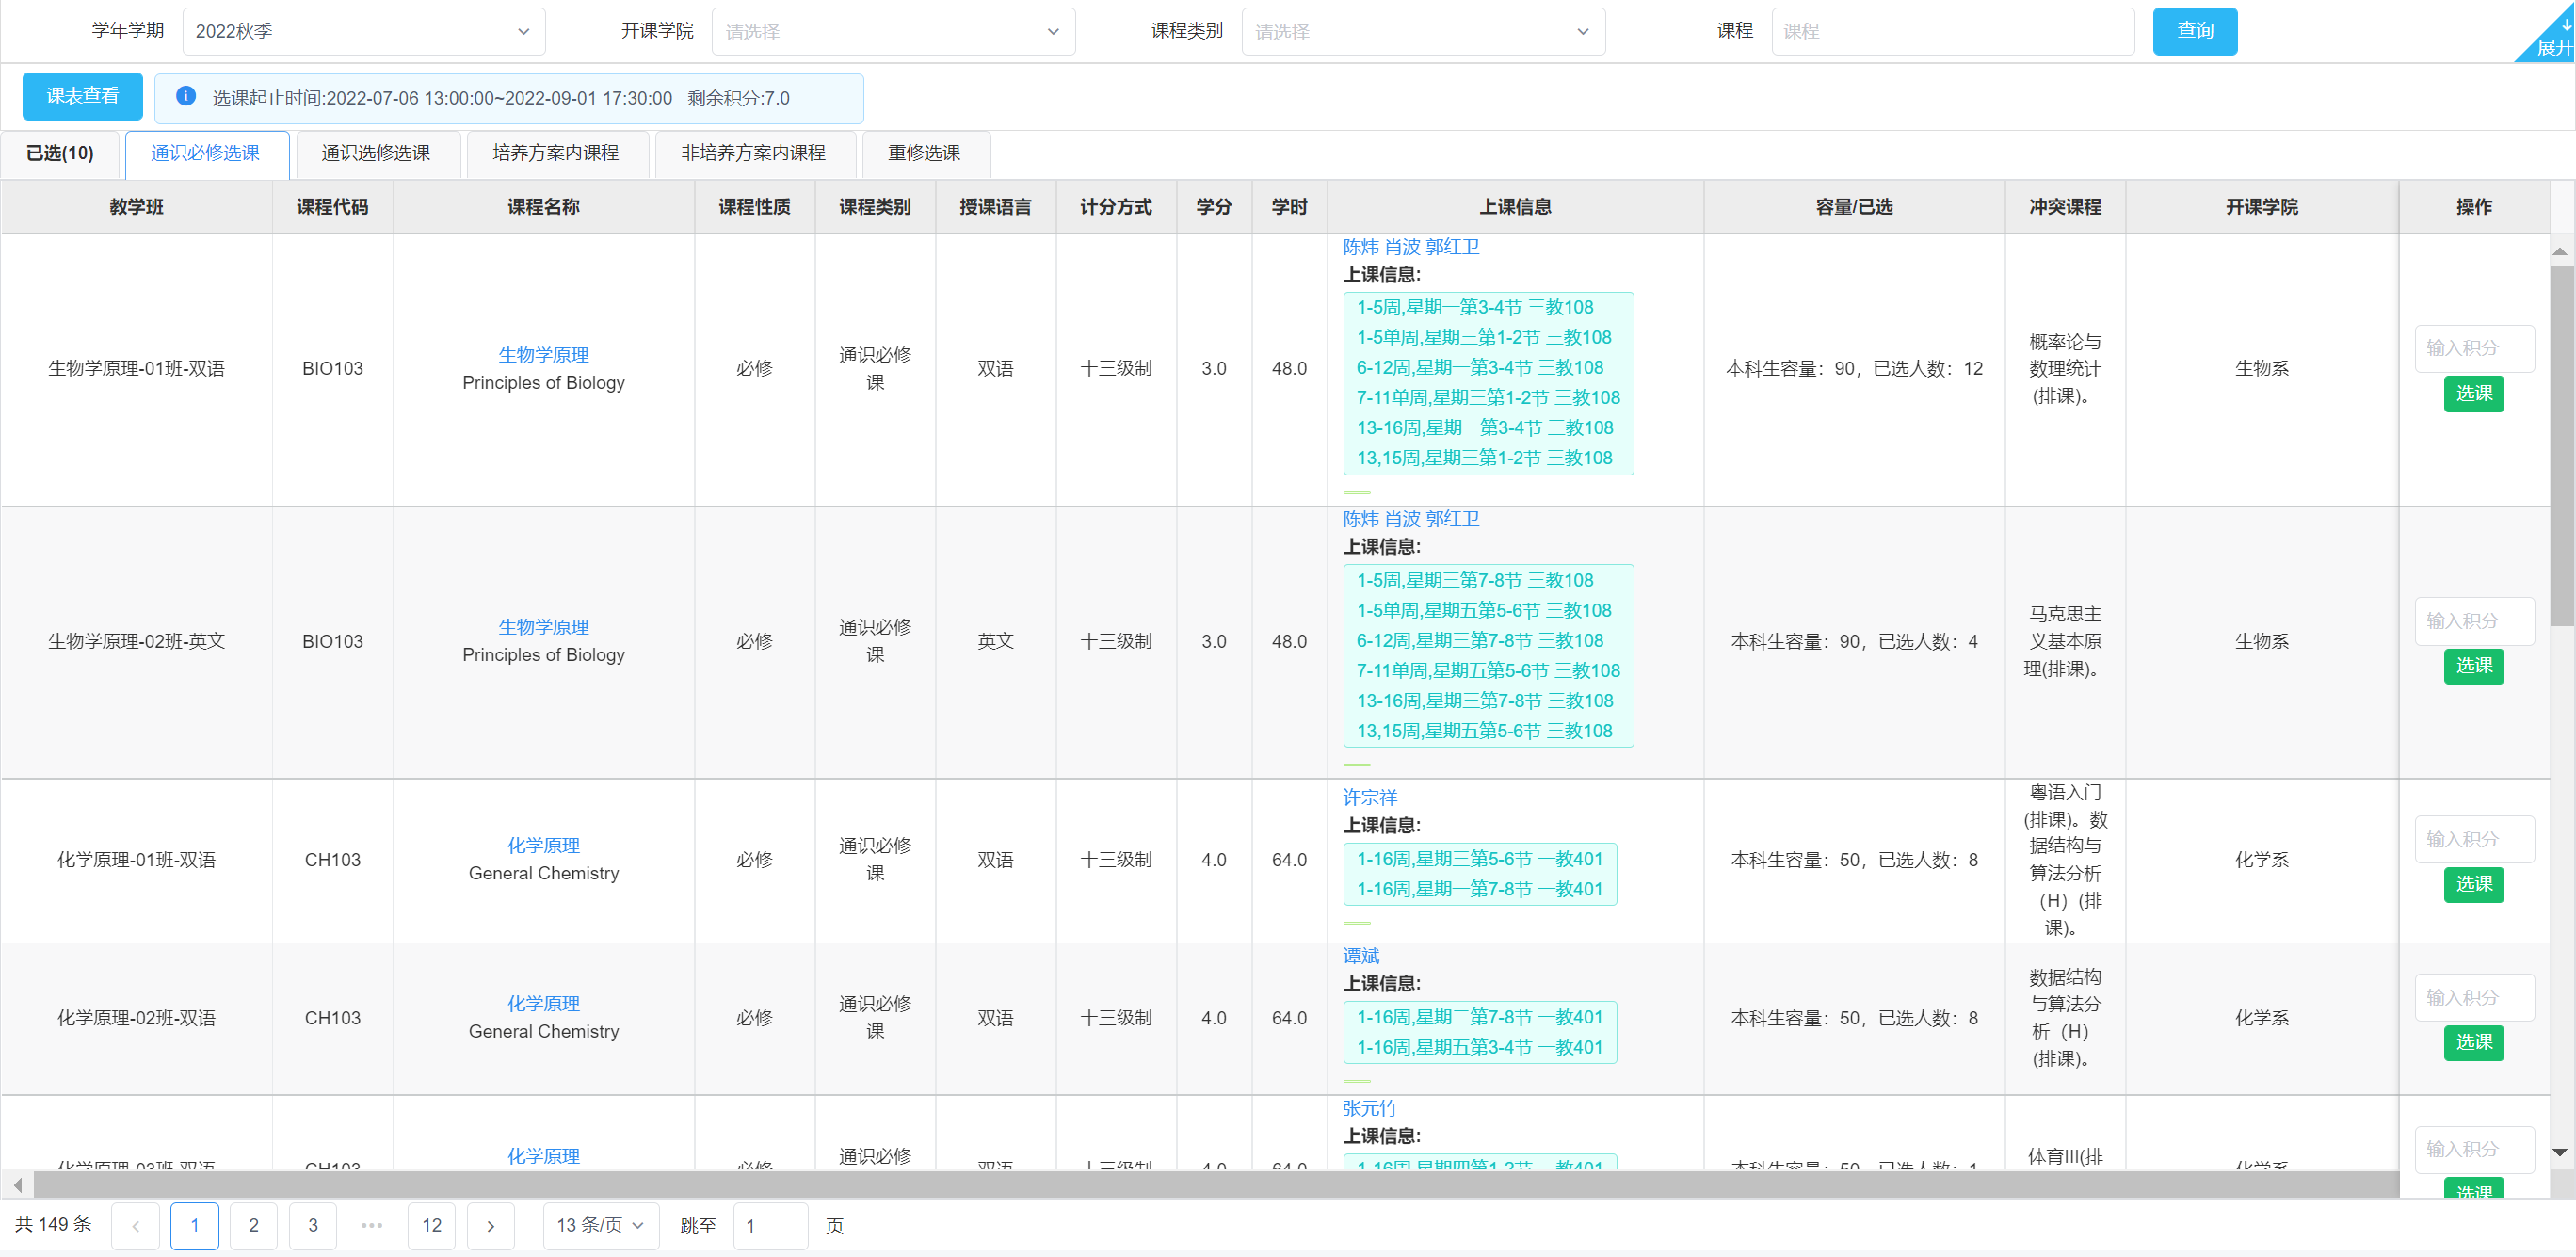Click the ellipsis to jump more pages
2576x1257 pixels.
(x=372, y=1226)
